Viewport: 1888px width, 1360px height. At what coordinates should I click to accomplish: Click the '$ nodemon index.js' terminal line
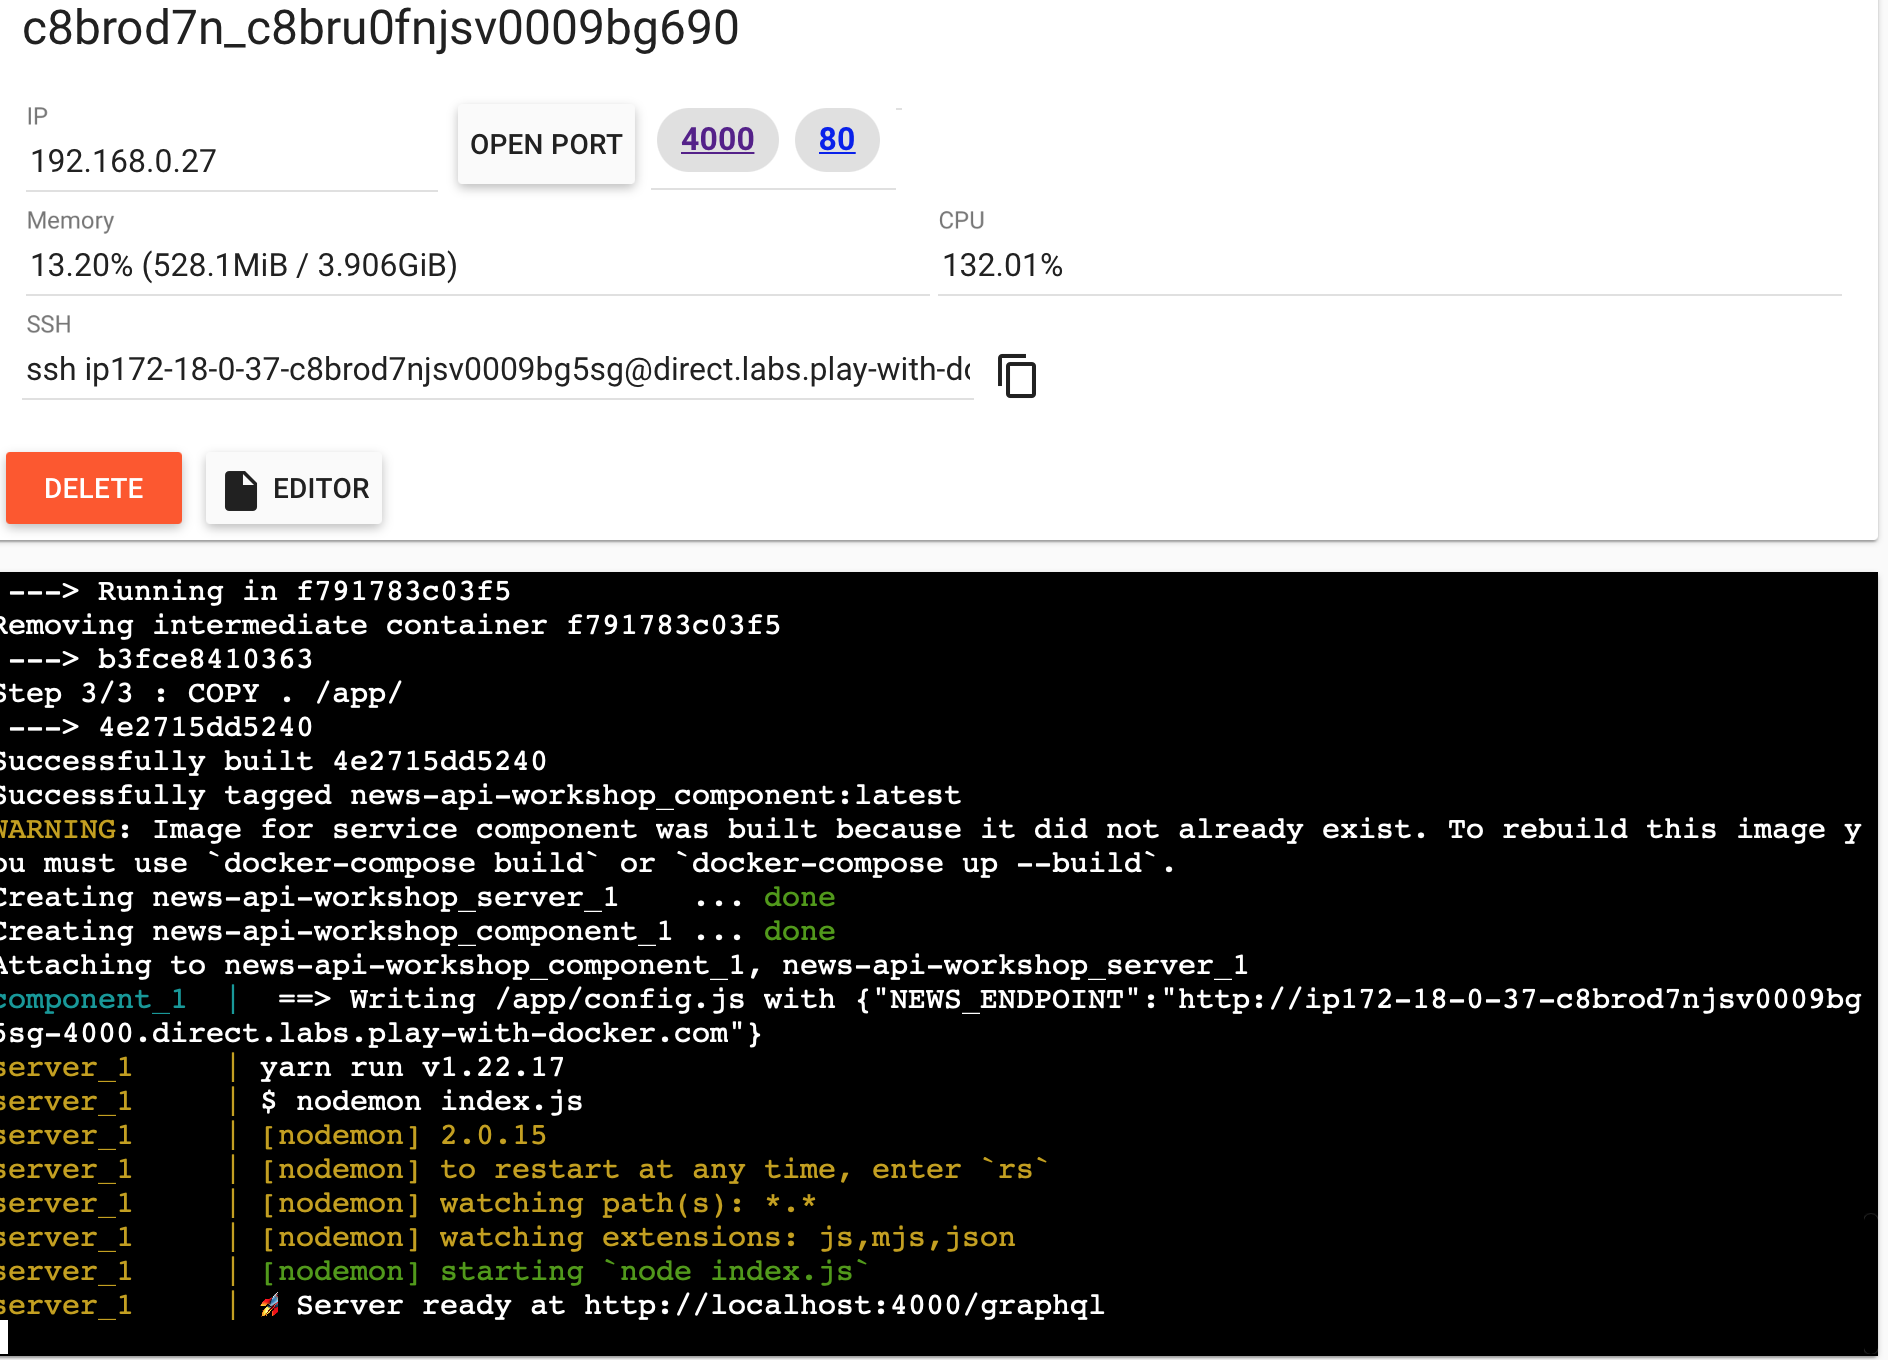[421, 1101]
